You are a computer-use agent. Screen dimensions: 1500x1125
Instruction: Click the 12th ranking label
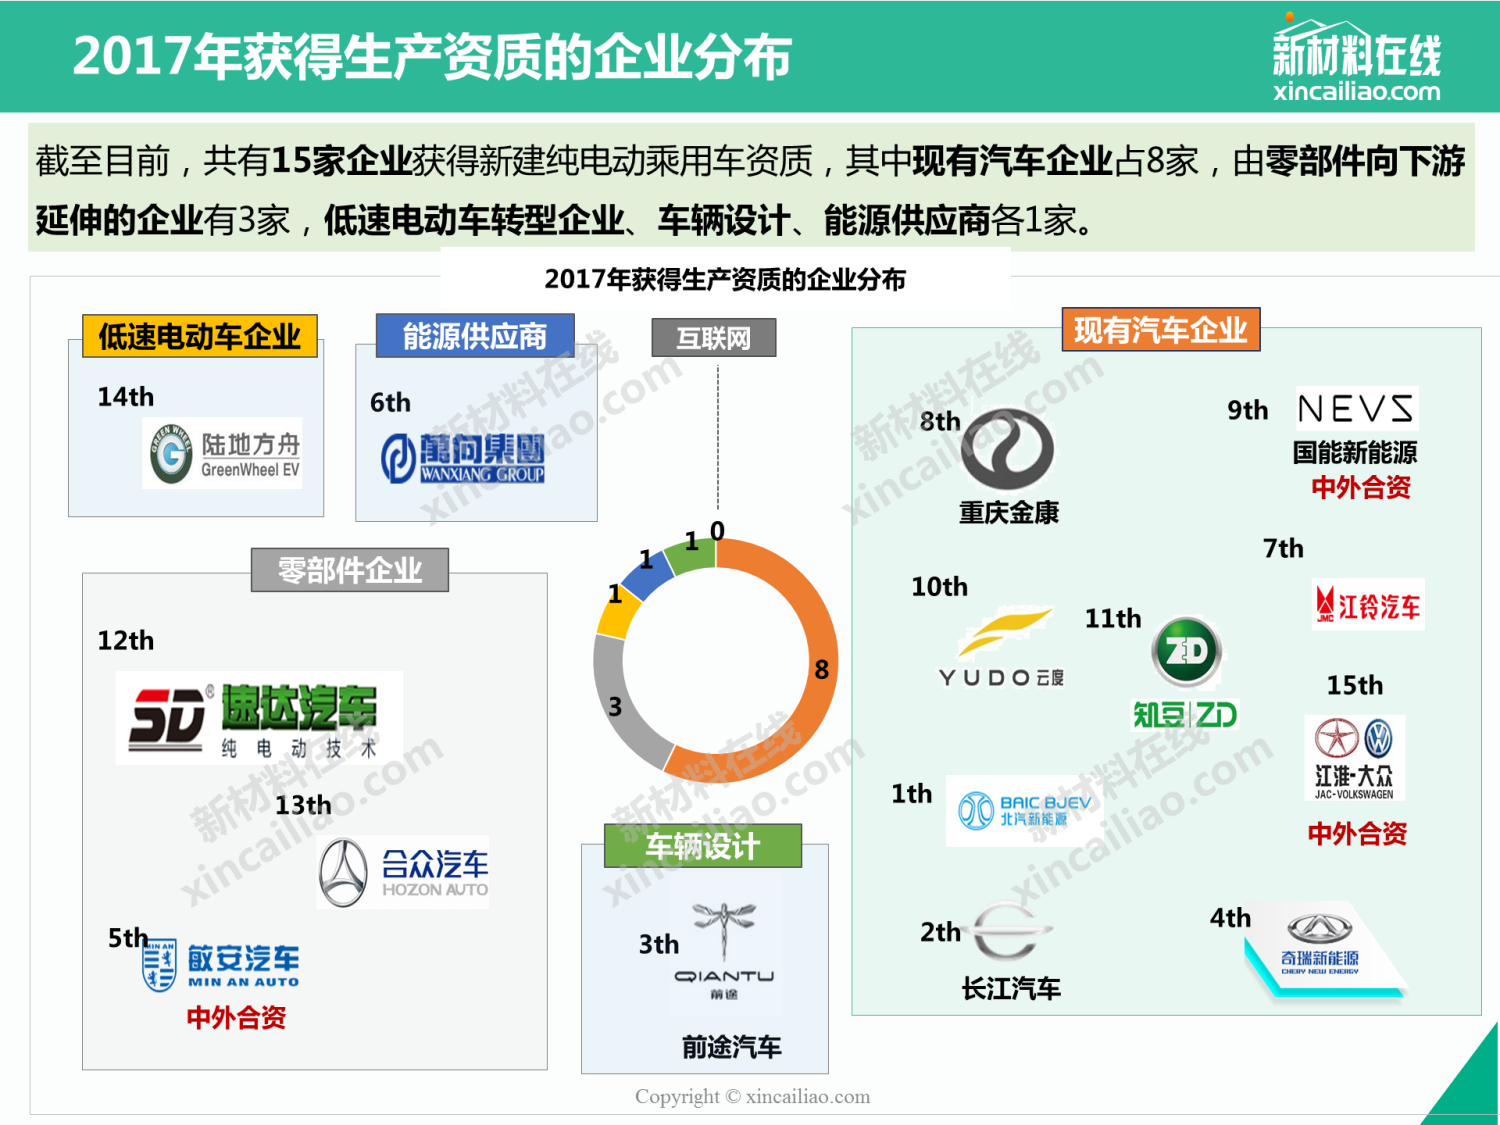point(126,640)
